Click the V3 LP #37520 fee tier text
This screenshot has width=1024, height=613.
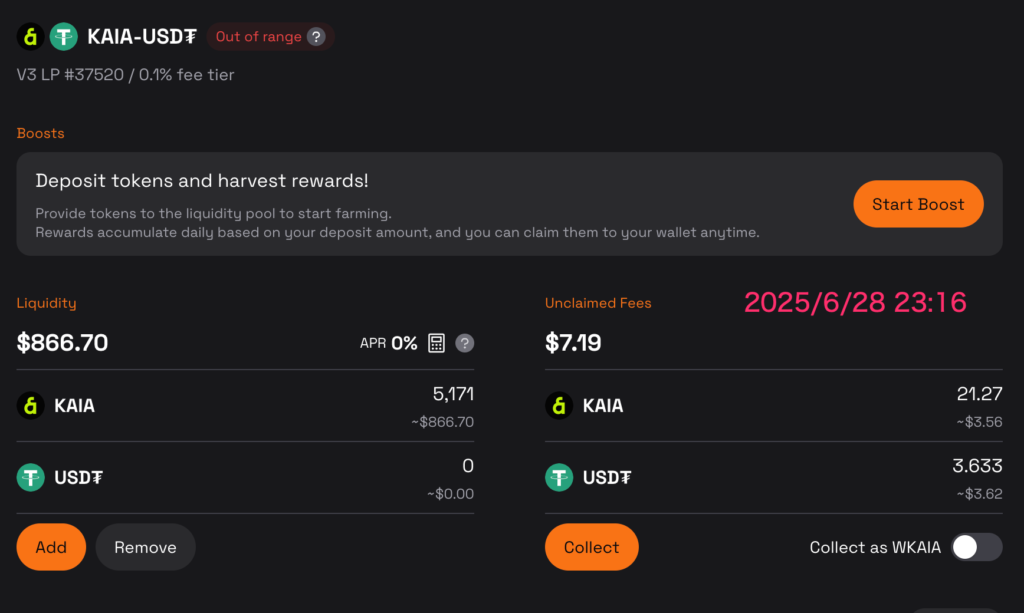(125, 75)
